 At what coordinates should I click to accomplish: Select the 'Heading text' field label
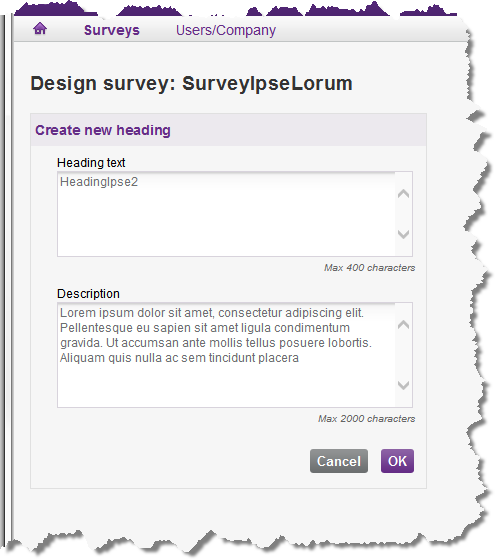(91, 163)
